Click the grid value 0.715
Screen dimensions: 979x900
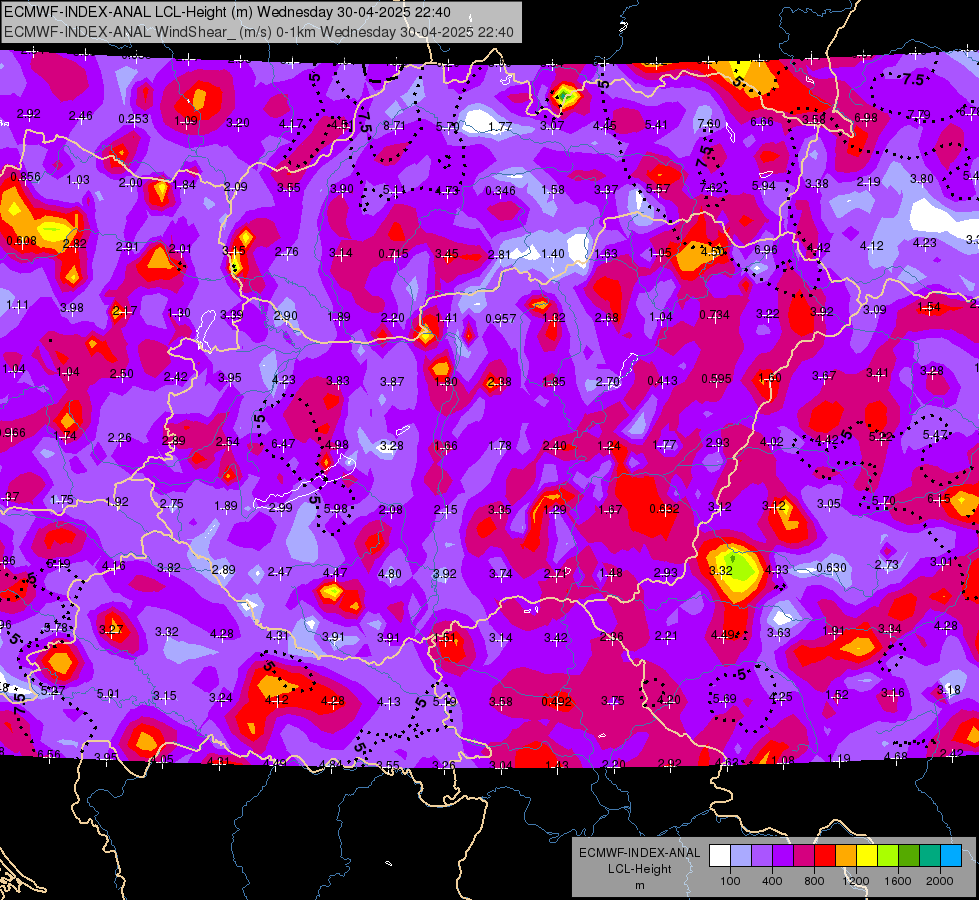tap(393, 254)
